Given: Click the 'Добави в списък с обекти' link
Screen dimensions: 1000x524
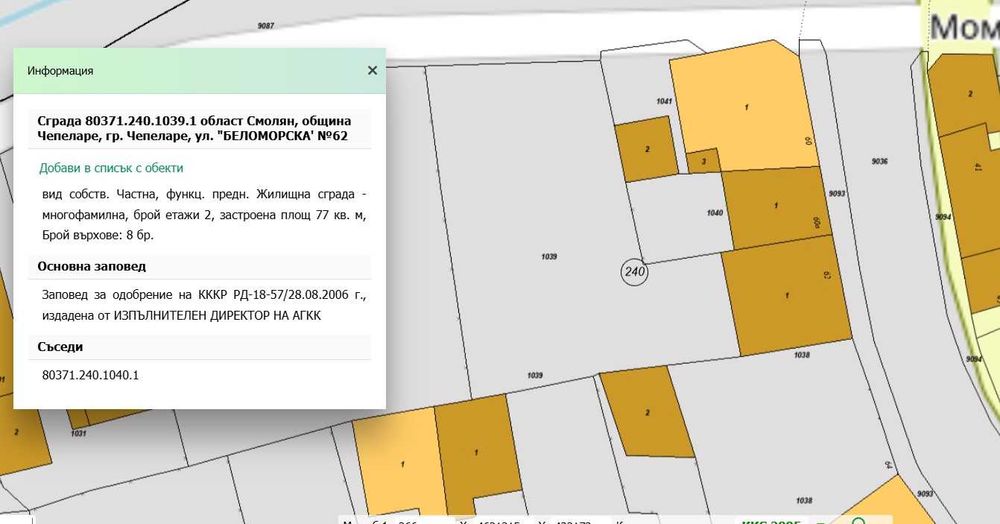Looking at the screenshot, I should pos(111,168).
